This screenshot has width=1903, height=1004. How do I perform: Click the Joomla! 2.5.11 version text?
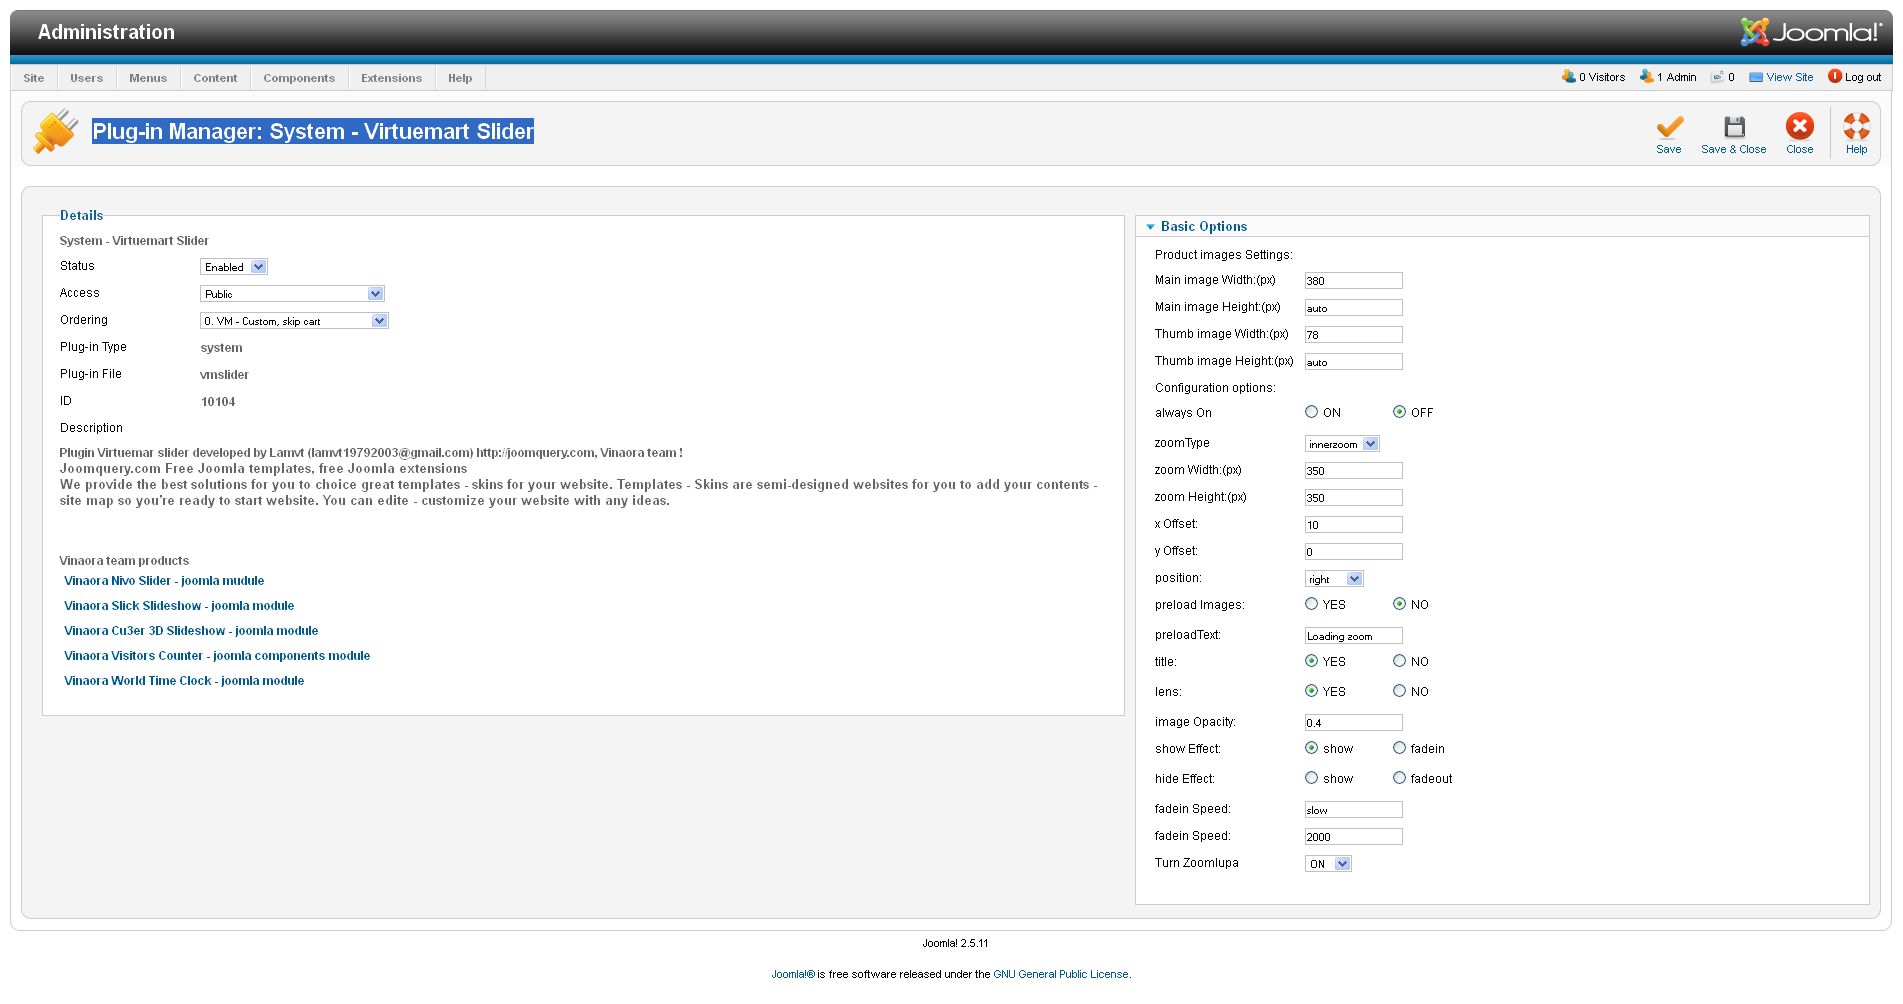point(955,943)
